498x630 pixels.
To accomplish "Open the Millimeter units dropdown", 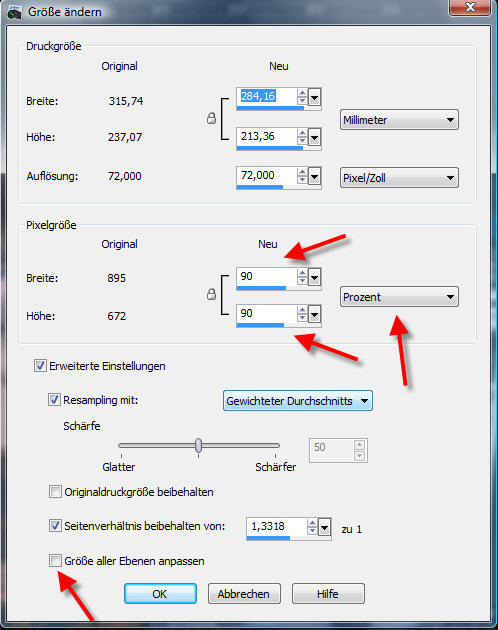I will [399, 120].
